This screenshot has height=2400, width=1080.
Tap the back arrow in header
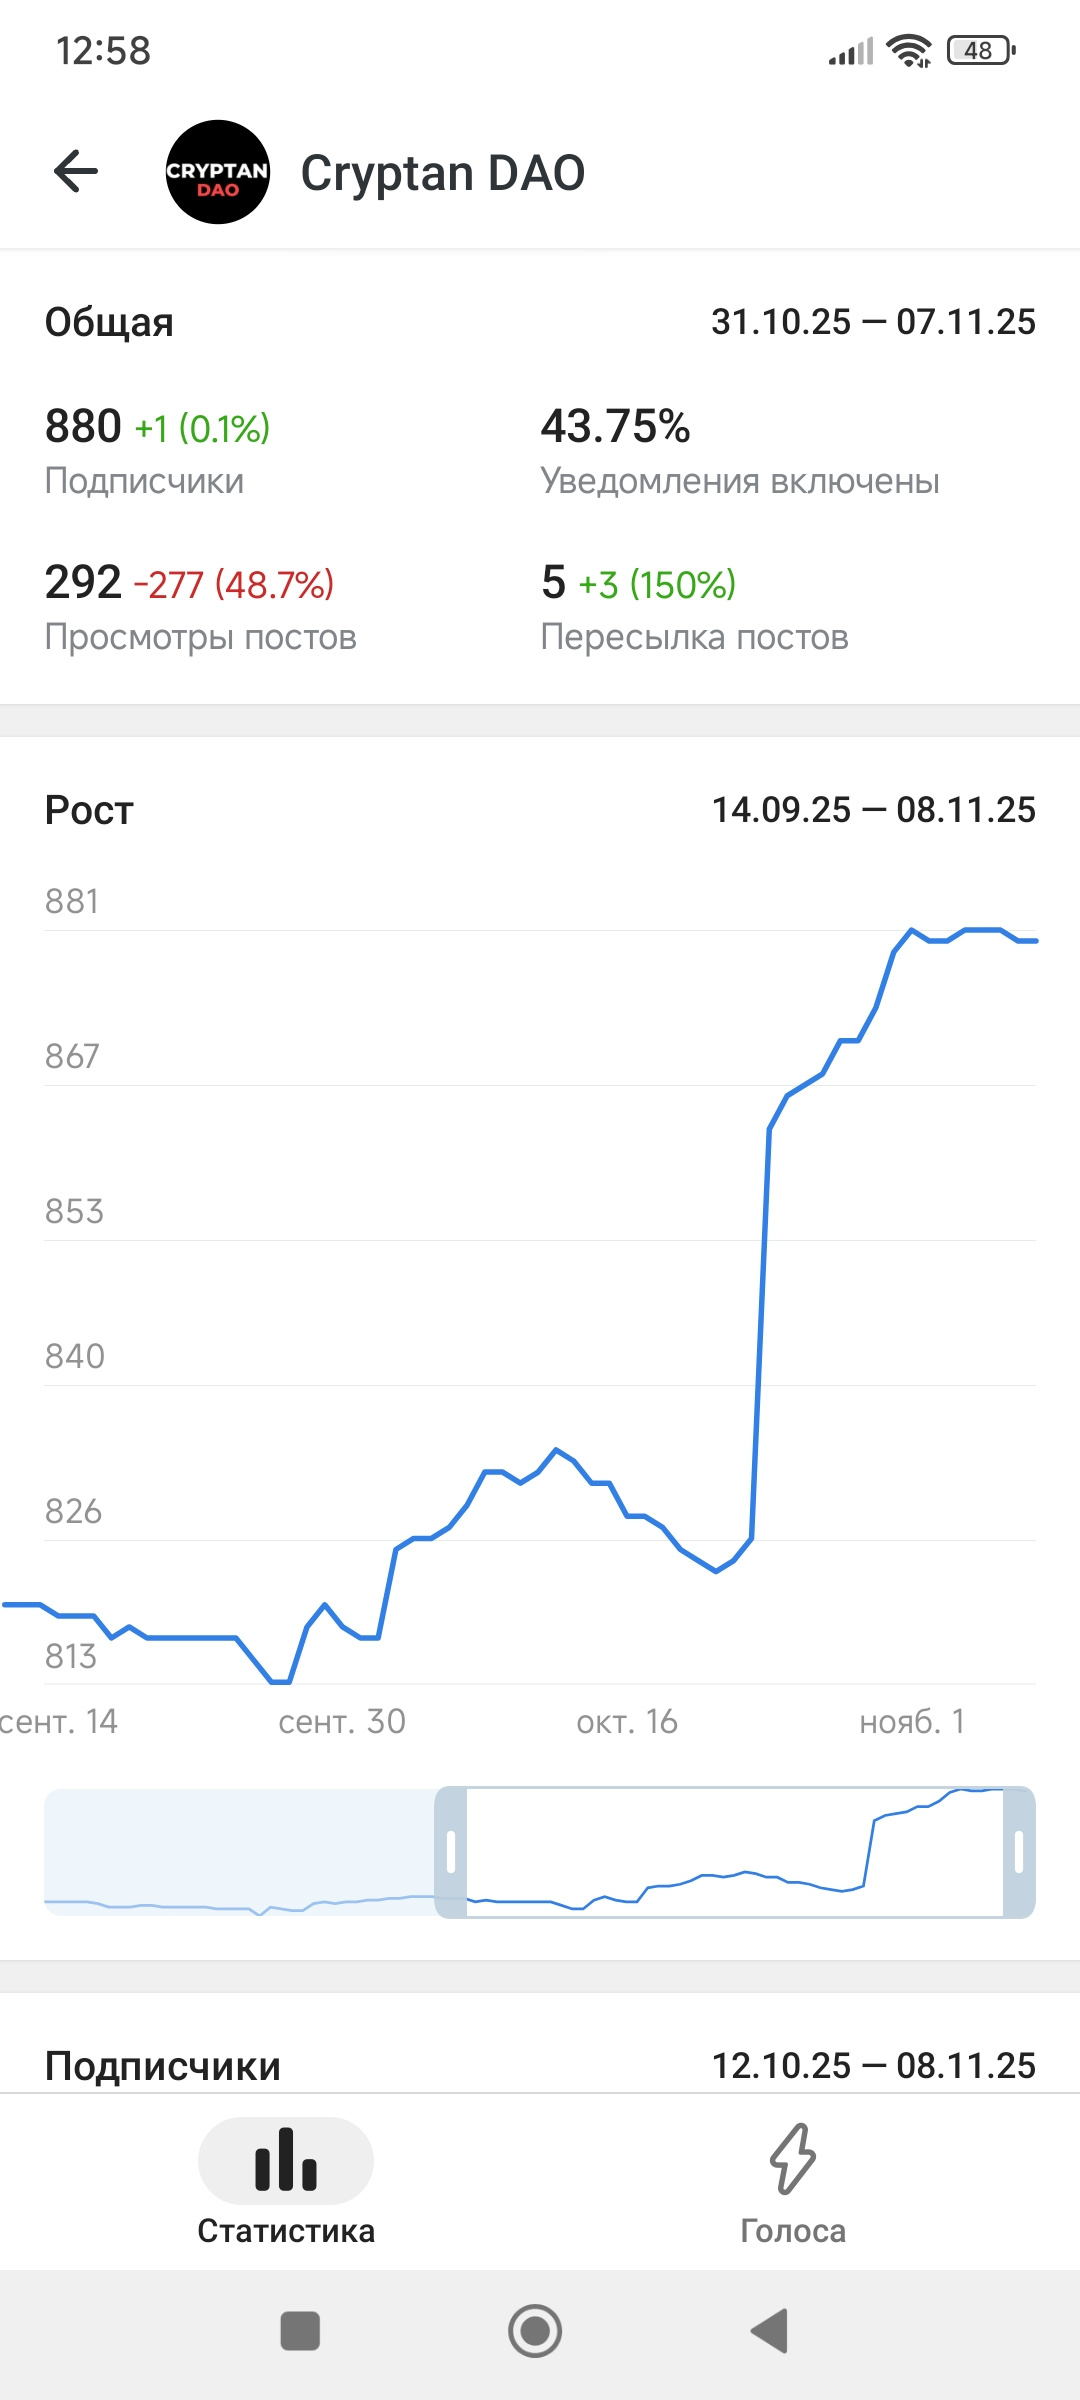click(76, 171)
